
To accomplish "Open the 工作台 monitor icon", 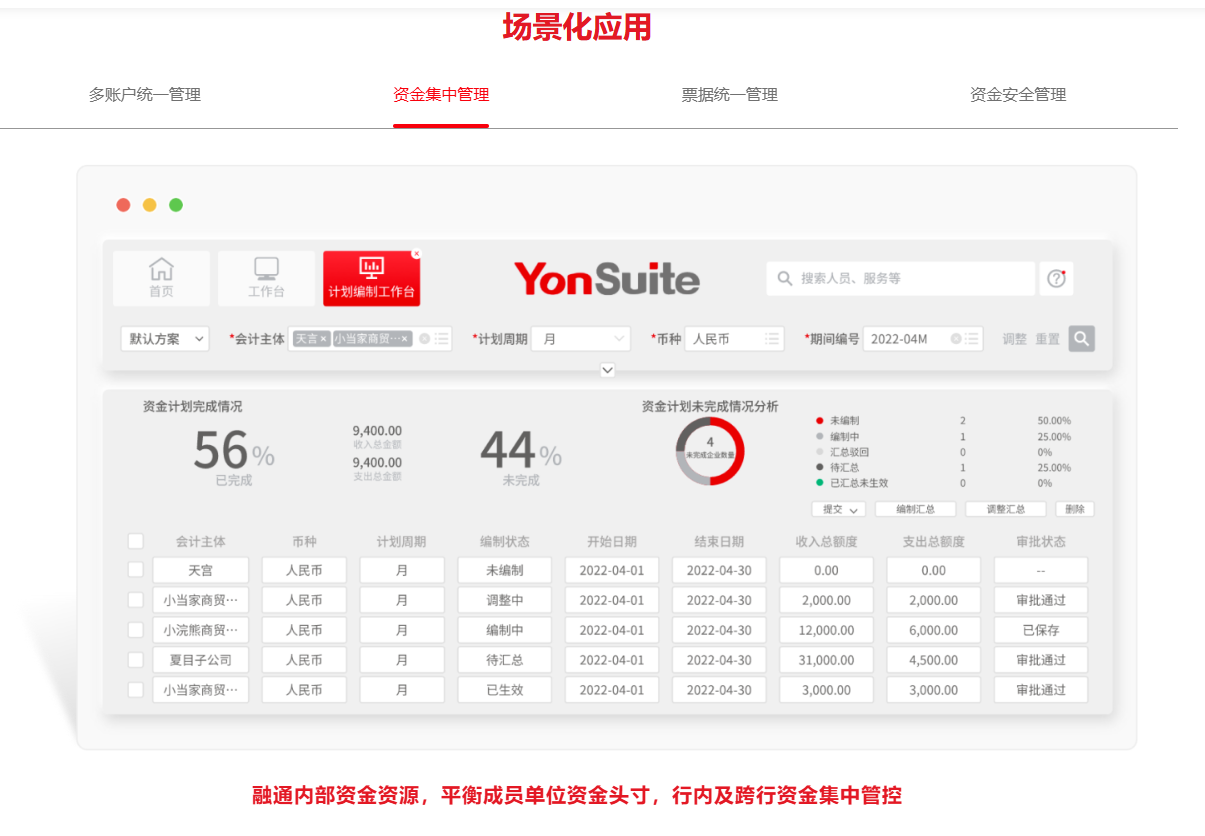I will [266, 277].
